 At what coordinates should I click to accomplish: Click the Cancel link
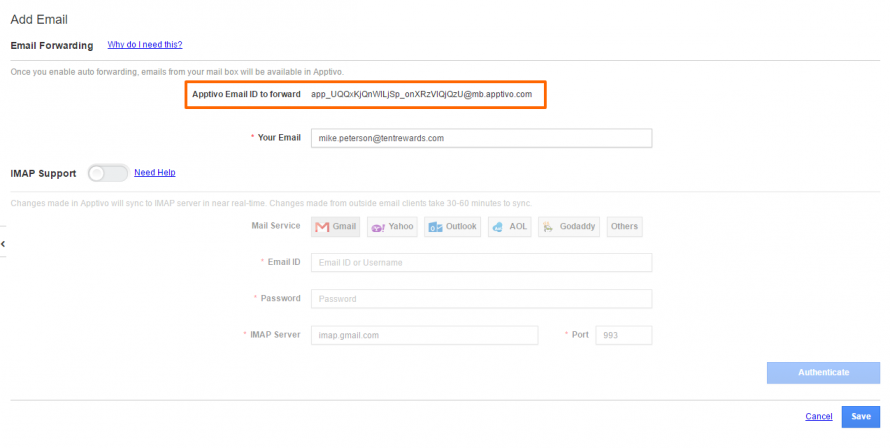click(818, 416)
